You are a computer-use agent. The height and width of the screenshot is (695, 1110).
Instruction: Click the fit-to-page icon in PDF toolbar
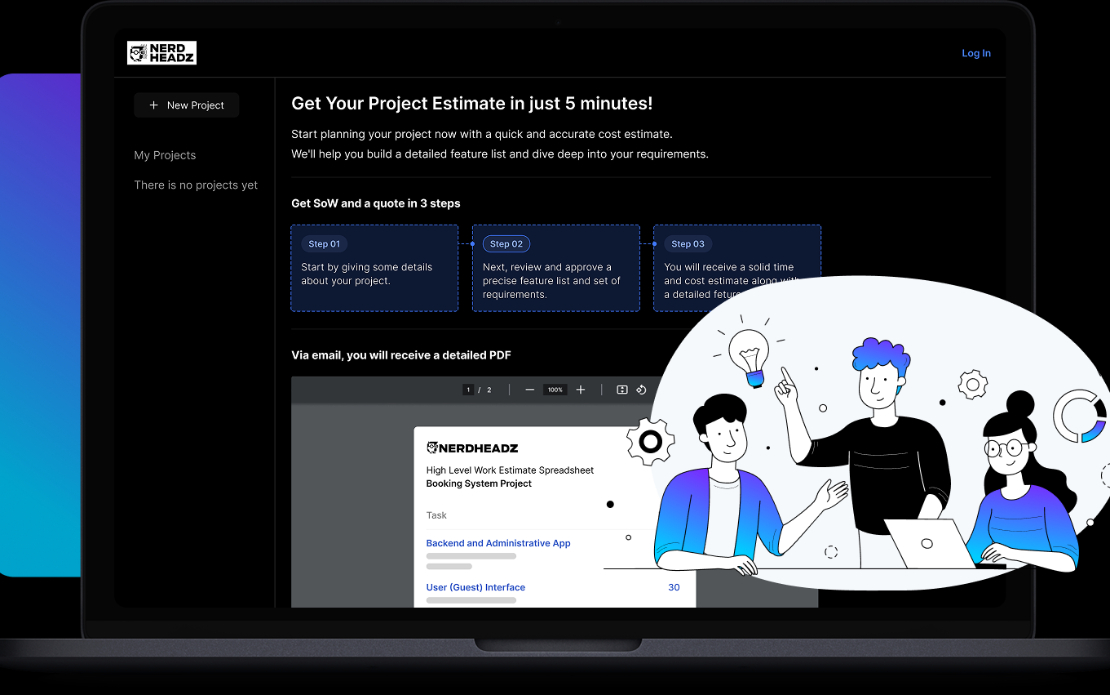point(622,390)
